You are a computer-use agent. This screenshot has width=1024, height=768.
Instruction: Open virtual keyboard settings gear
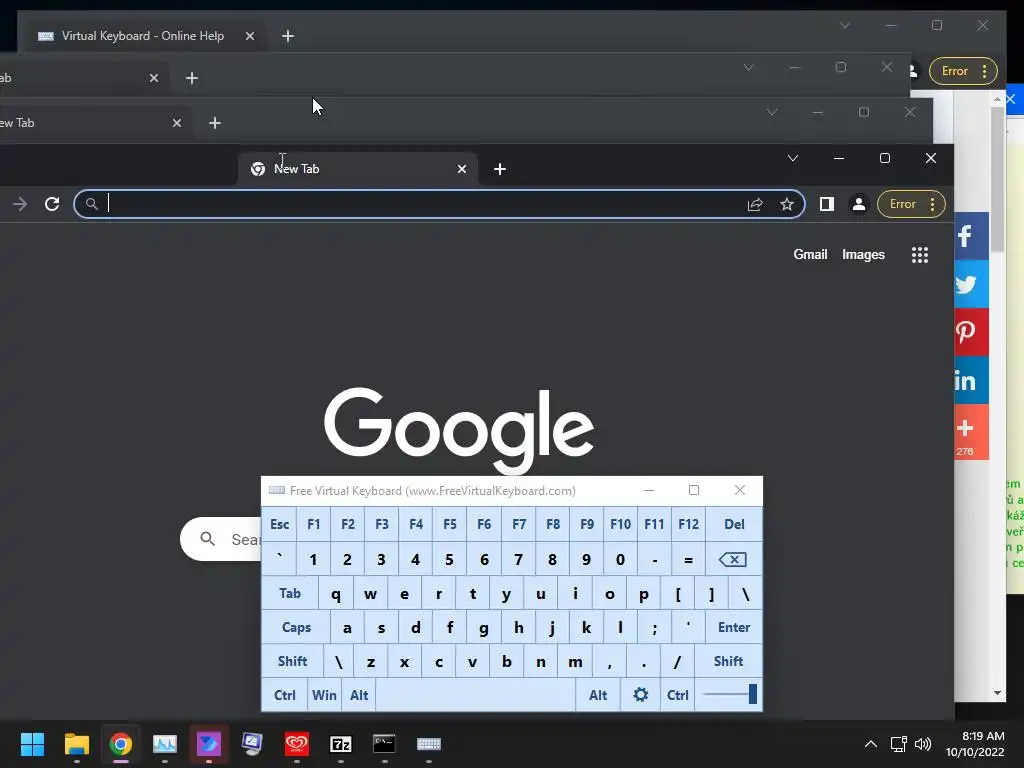point(641,695)
